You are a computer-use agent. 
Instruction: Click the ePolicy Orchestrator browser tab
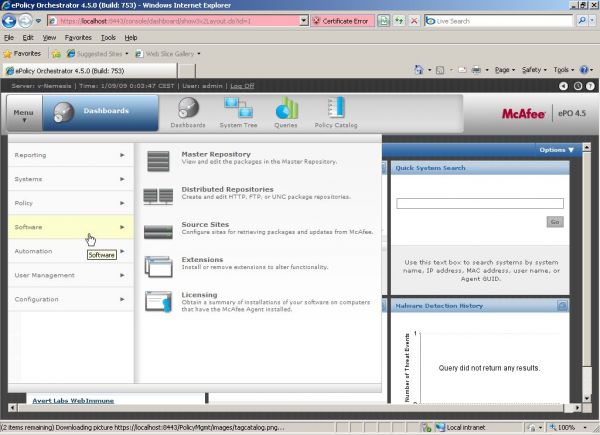point(90,71)
